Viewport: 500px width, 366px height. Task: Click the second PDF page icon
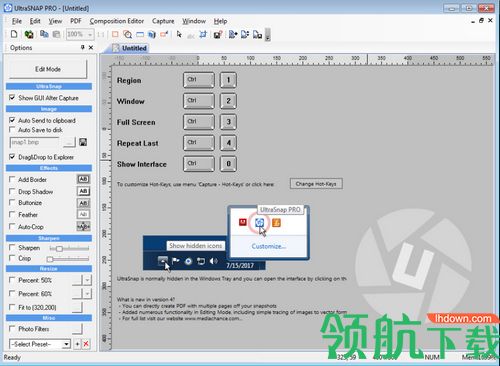[x=245, y=34]
